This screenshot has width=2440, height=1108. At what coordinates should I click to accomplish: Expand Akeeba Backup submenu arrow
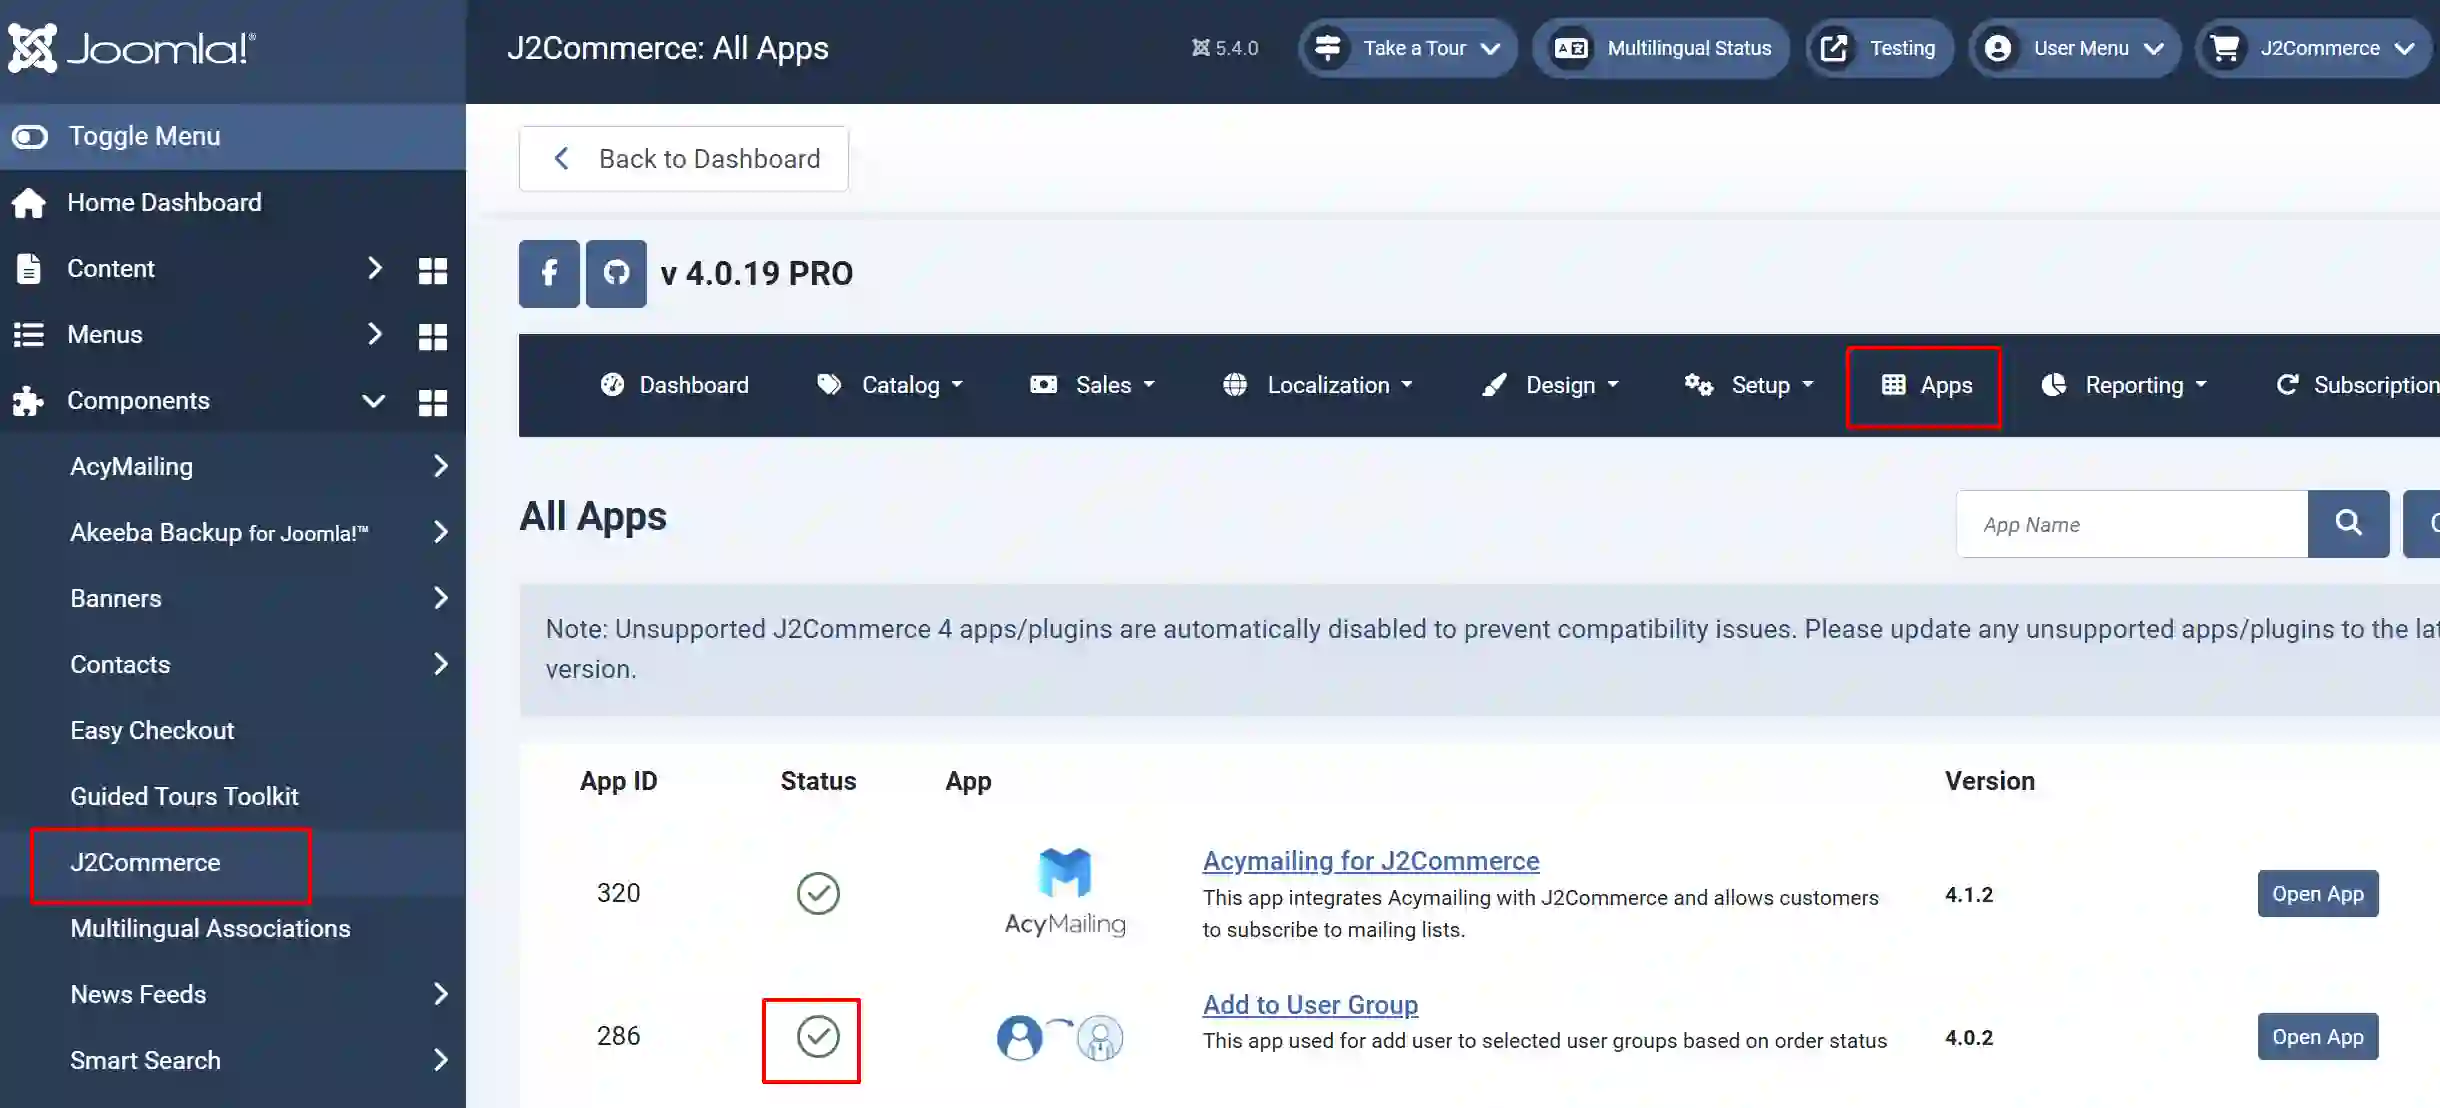tap(440, 532)
